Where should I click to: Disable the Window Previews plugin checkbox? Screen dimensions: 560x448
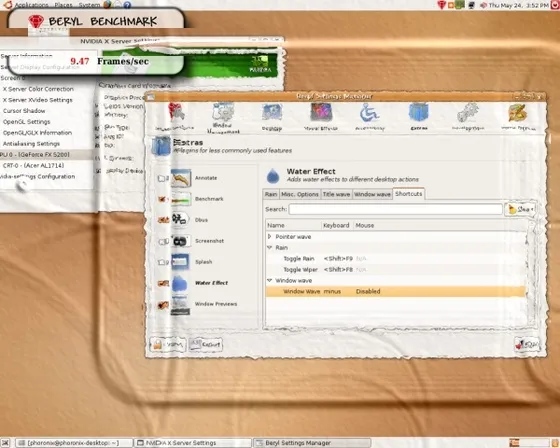163,305
